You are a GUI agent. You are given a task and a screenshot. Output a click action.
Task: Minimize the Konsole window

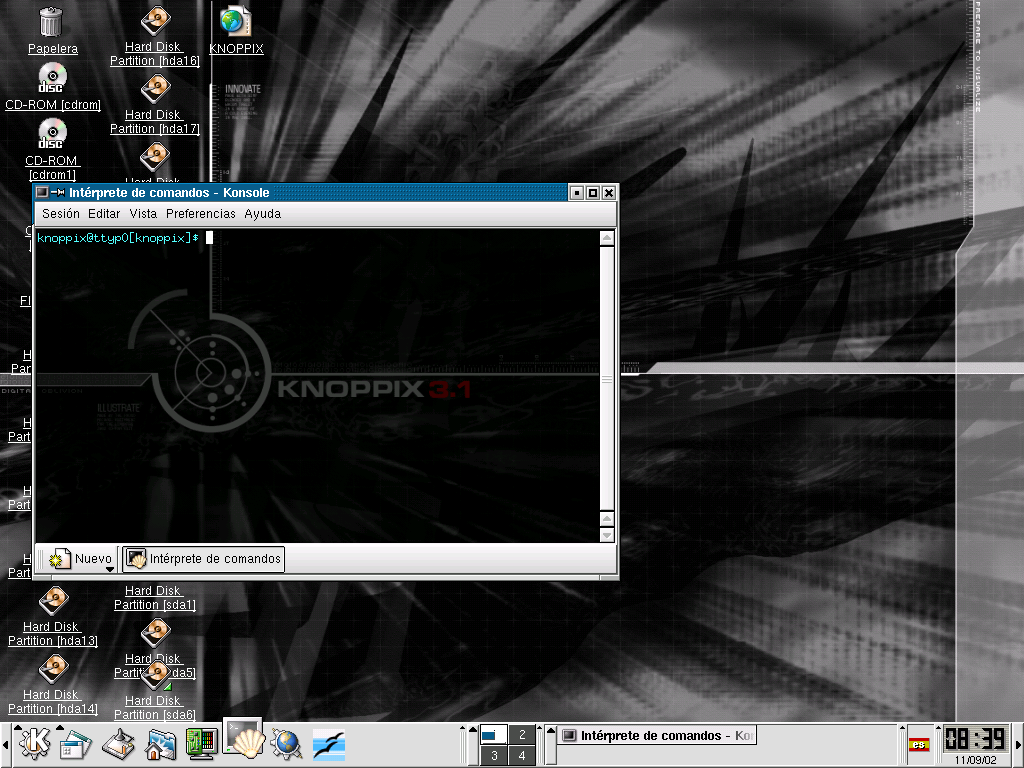click(577, 193)
